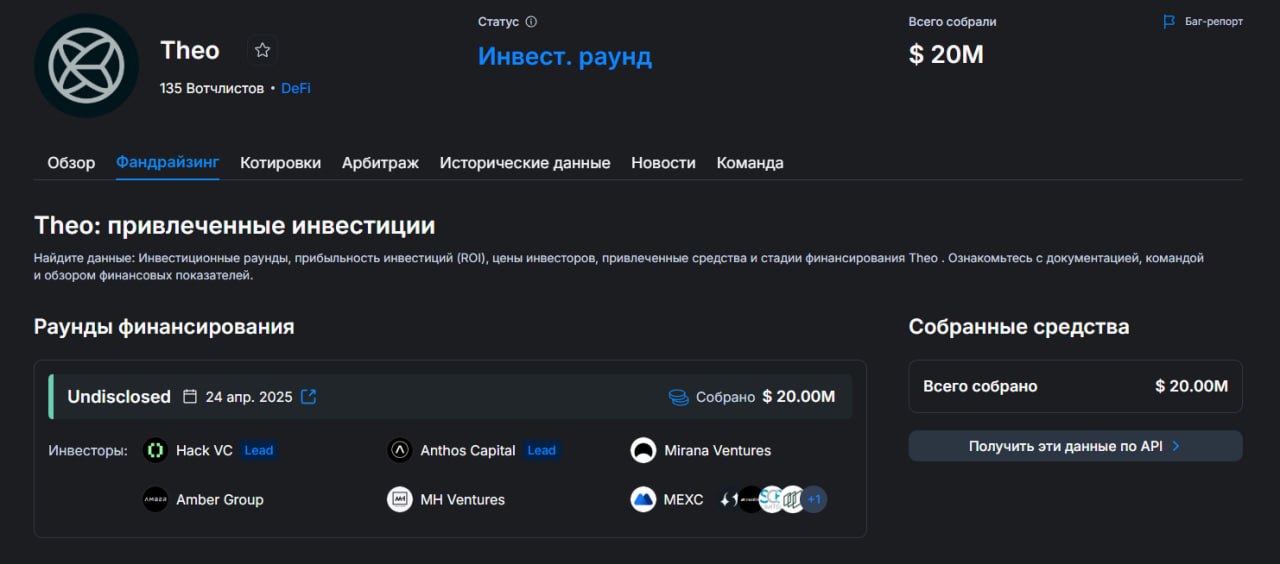Click the Mirana Ventures logo icon
1280x564 pixels.
click(643, 450)
